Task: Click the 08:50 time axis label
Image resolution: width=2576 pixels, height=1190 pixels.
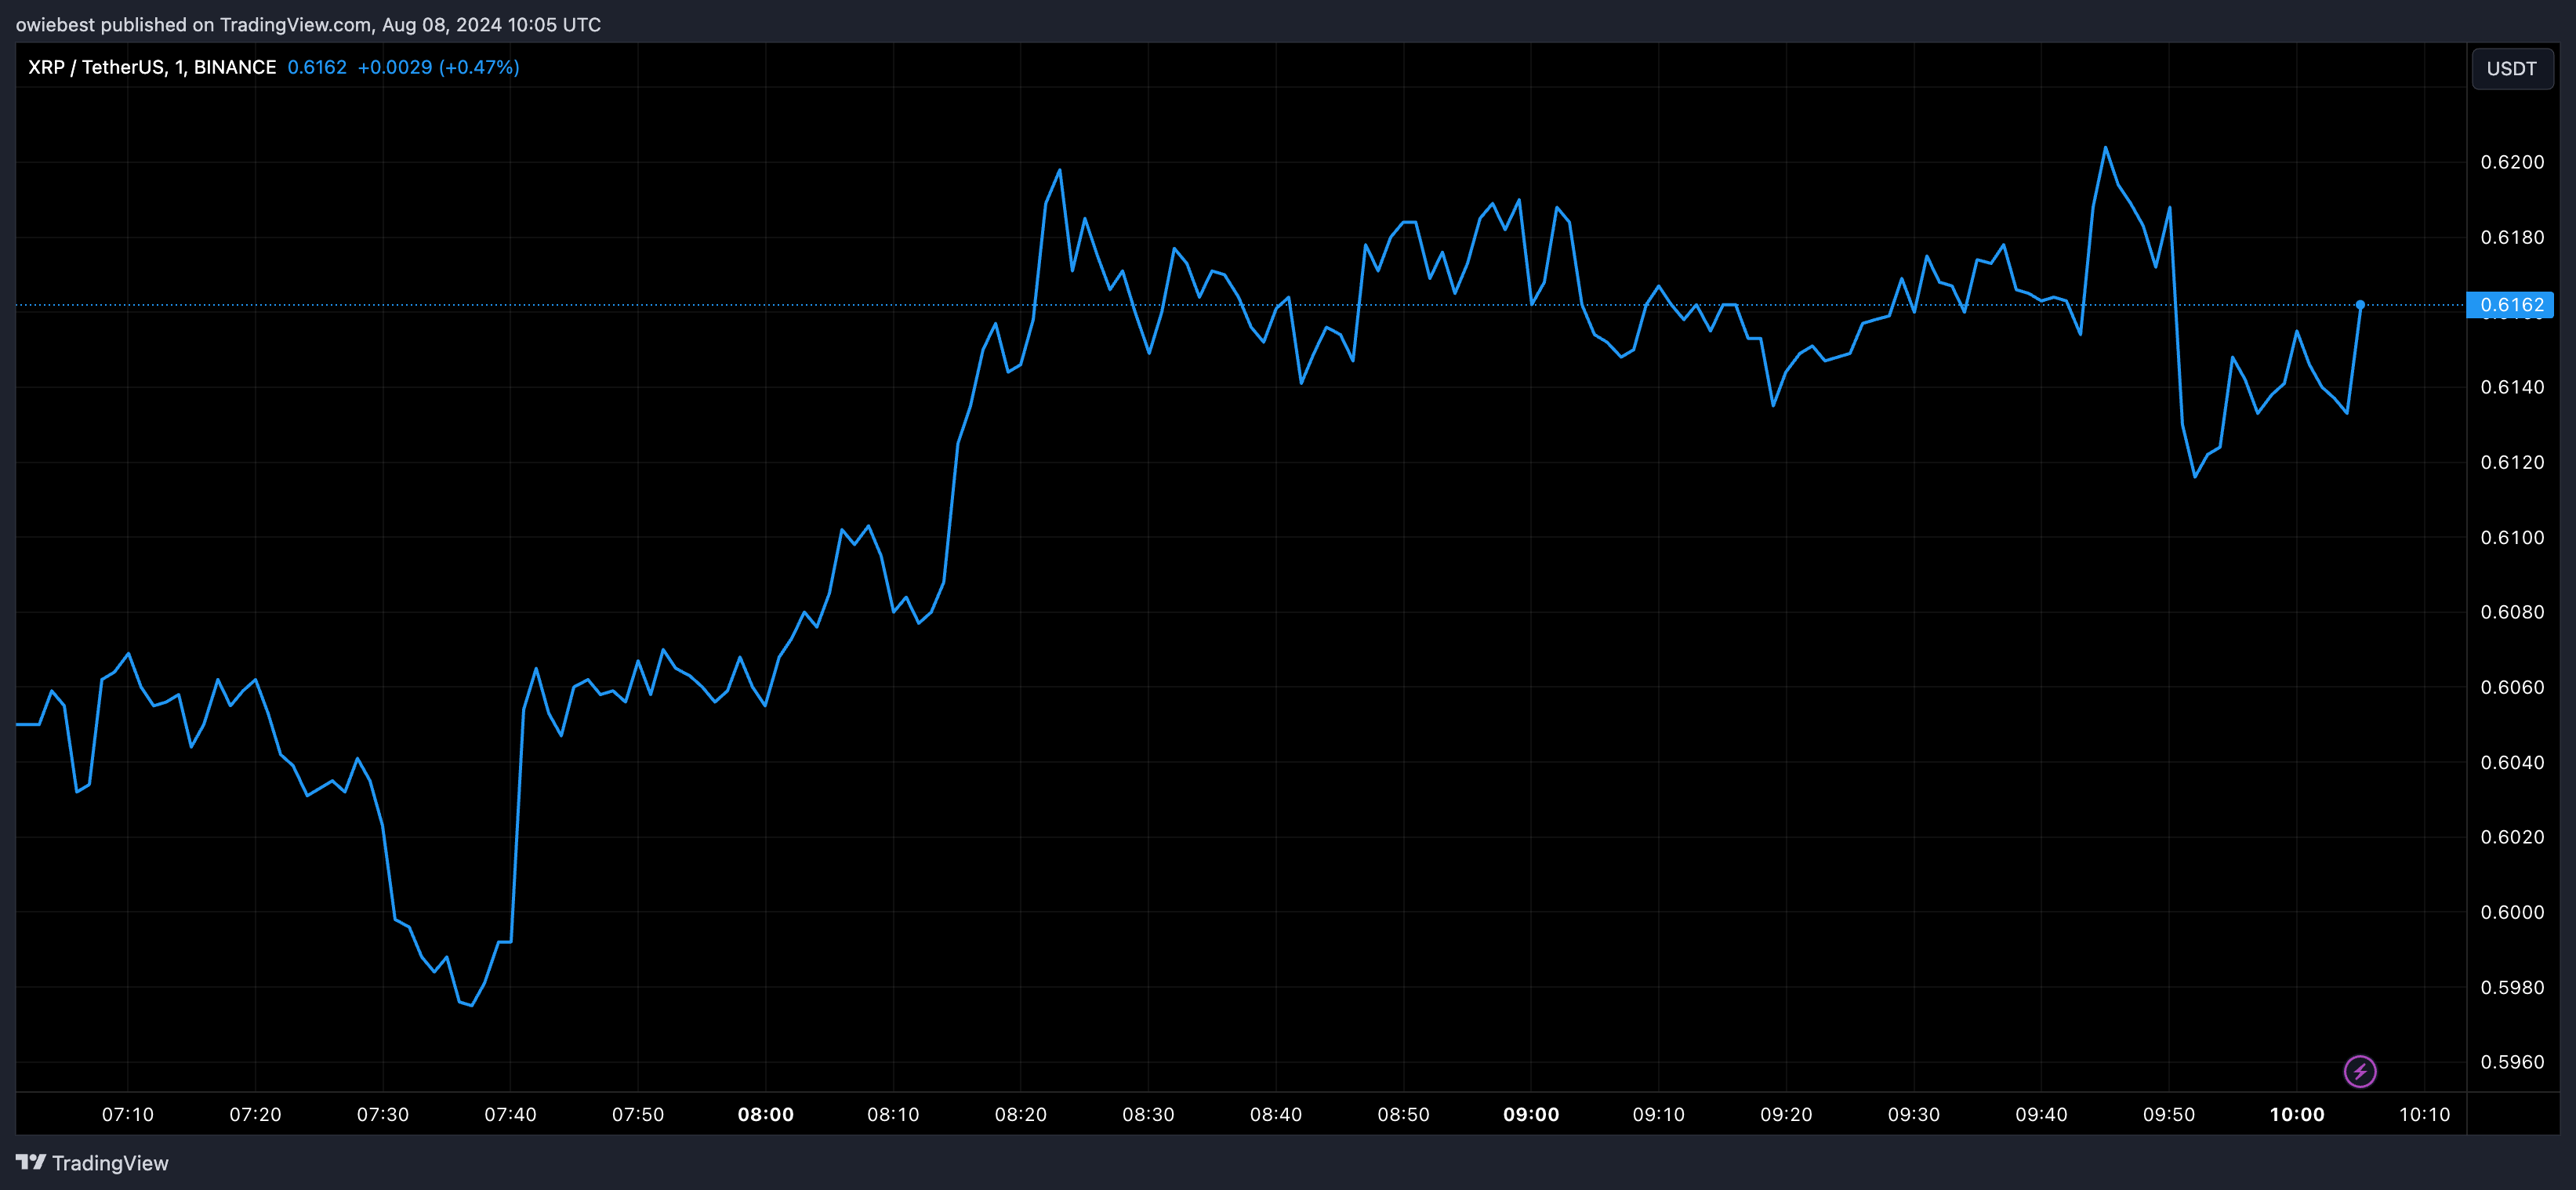Action: click(x=1403, y=1114)
